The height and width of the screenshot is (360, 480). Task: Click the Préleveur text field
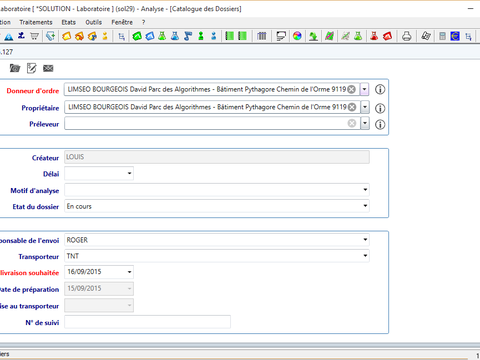click(x=212, y=123)
